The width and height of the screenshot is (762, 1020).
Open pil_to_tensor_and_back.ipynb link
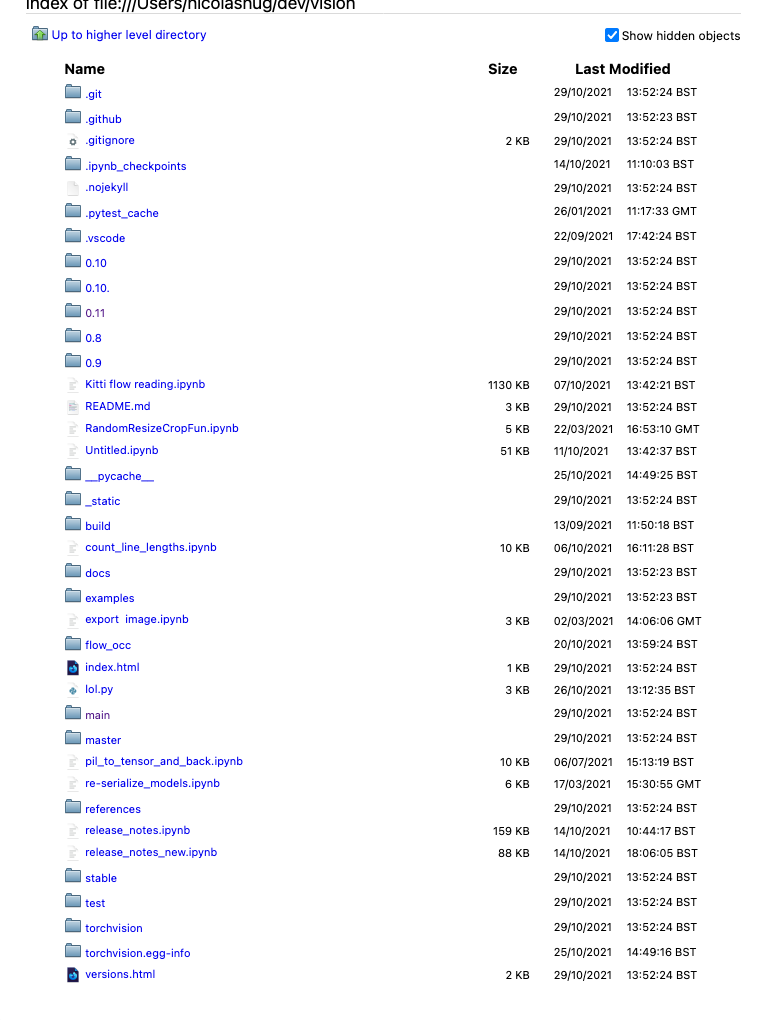click(x=163, y=761)
